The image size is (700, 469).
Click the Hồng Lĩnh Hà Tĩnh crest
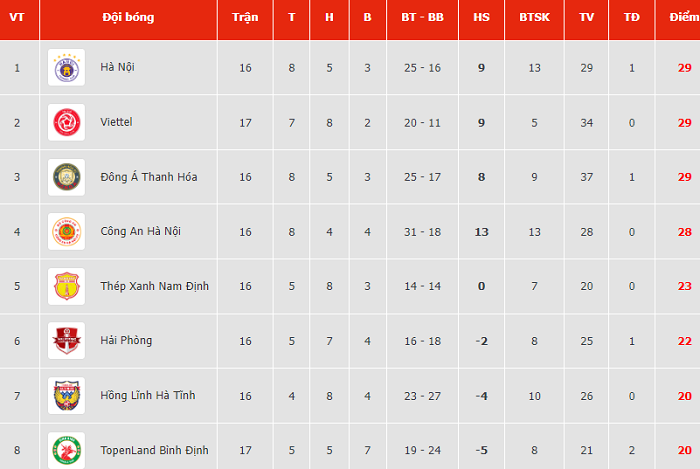67,396
